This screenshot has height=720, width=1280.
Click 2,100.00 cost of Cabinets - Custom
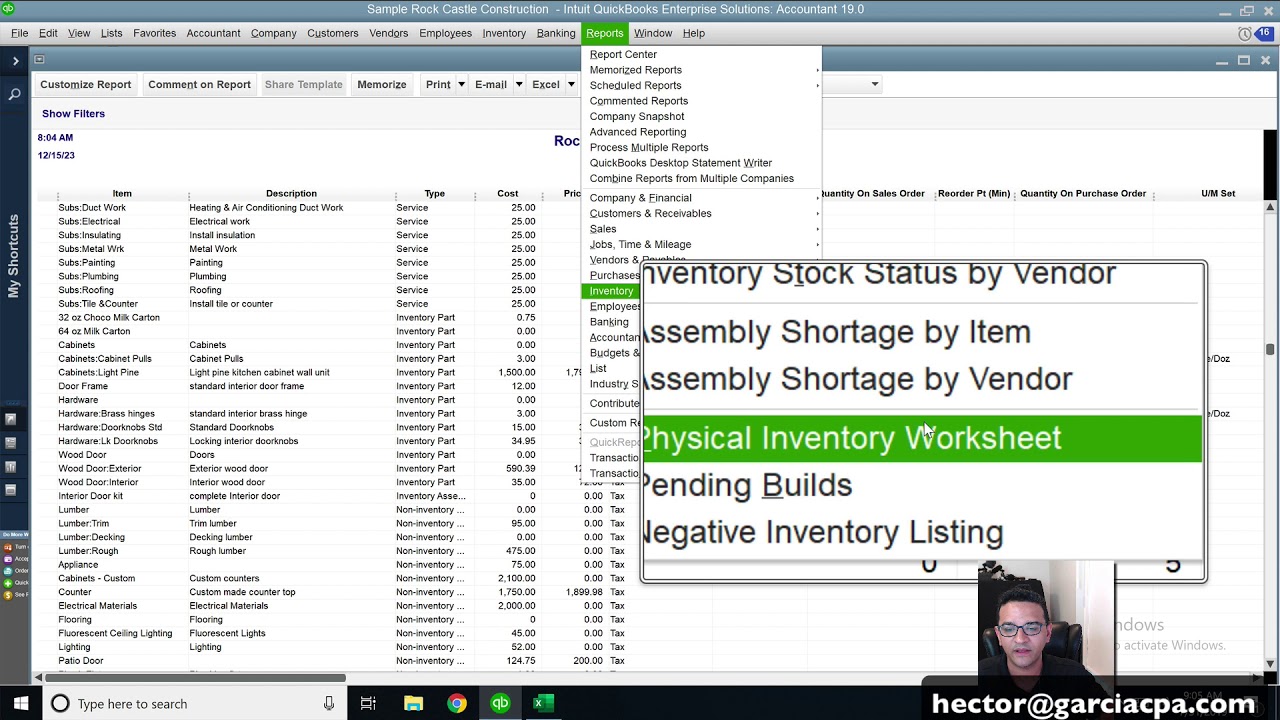[x=516, y=578]
